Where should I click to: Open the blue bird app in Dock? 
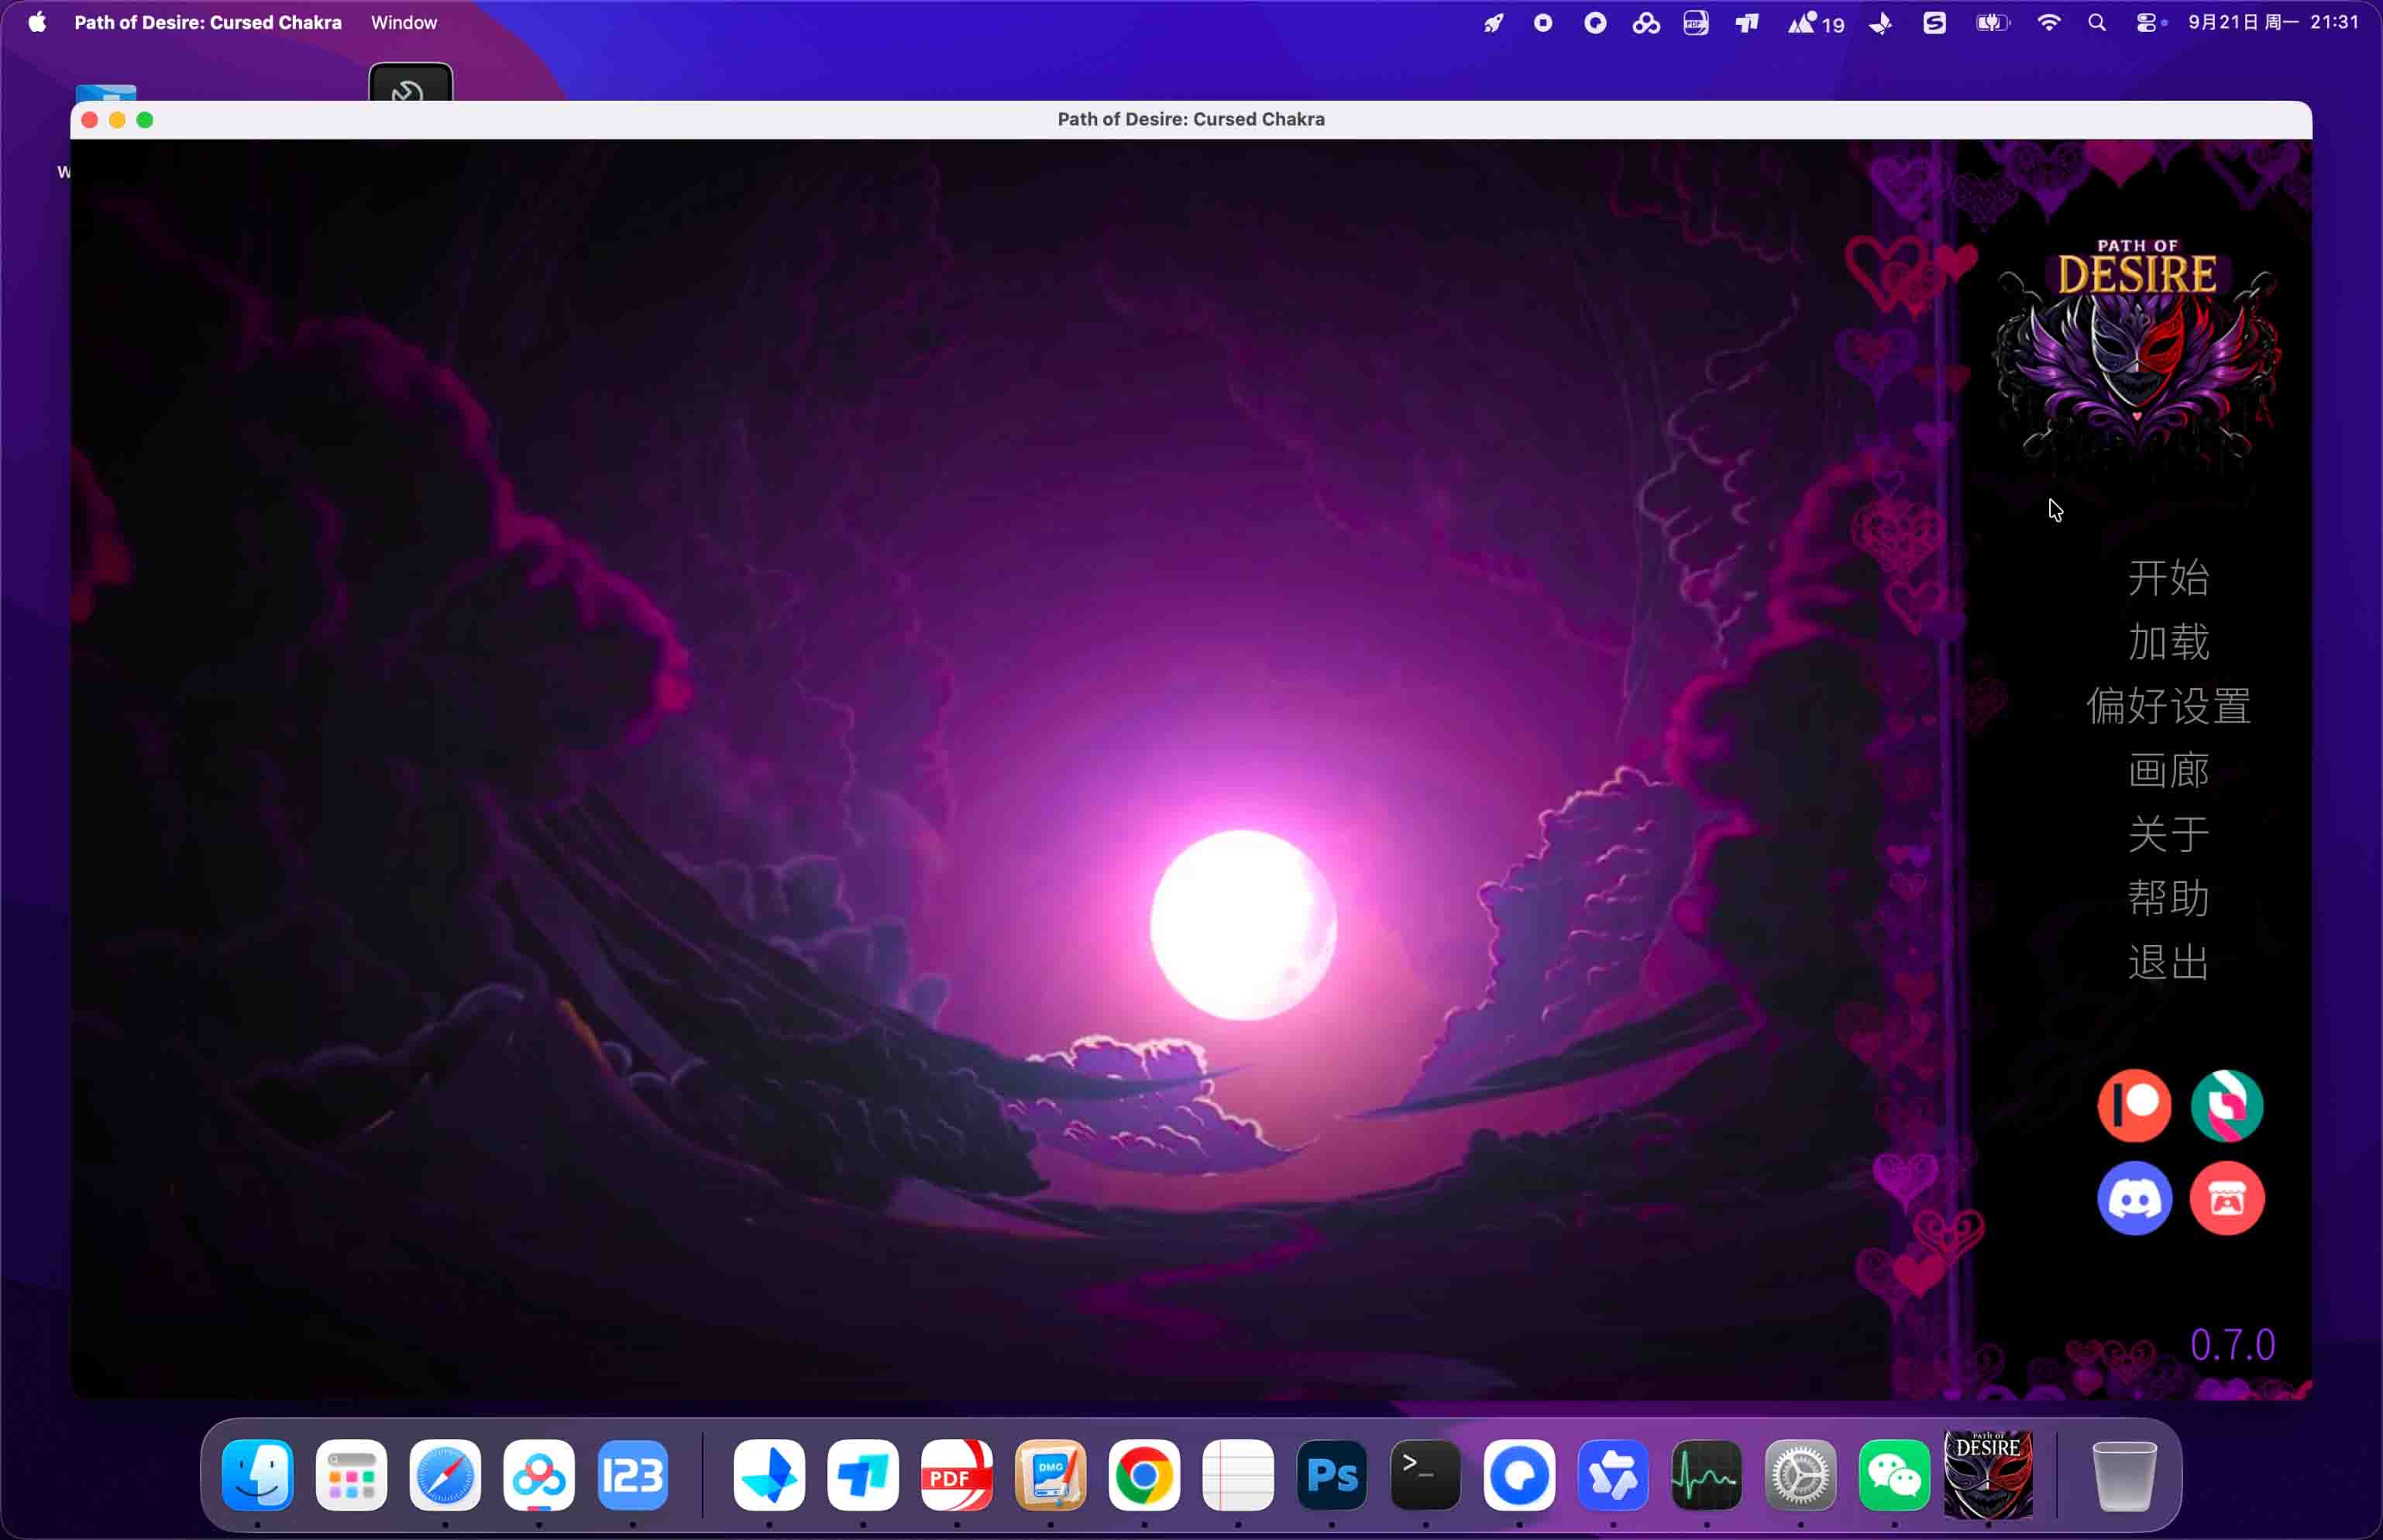pos(769,1475)
